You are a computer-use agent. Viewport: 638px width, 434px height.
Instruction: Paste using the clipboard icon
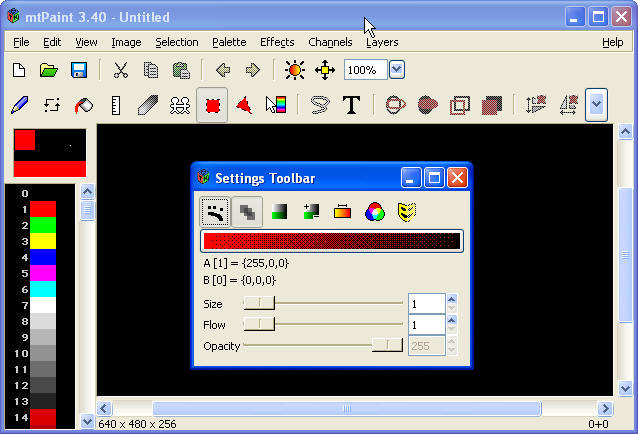pyautogui.click(x=181, y=70)
